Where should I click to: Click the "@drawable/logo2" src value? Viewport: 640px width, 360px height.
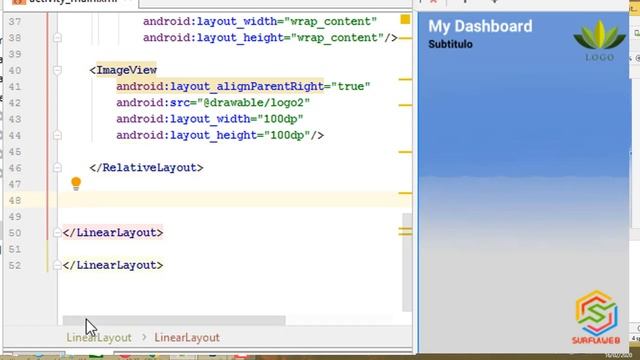tap(253, 103)
